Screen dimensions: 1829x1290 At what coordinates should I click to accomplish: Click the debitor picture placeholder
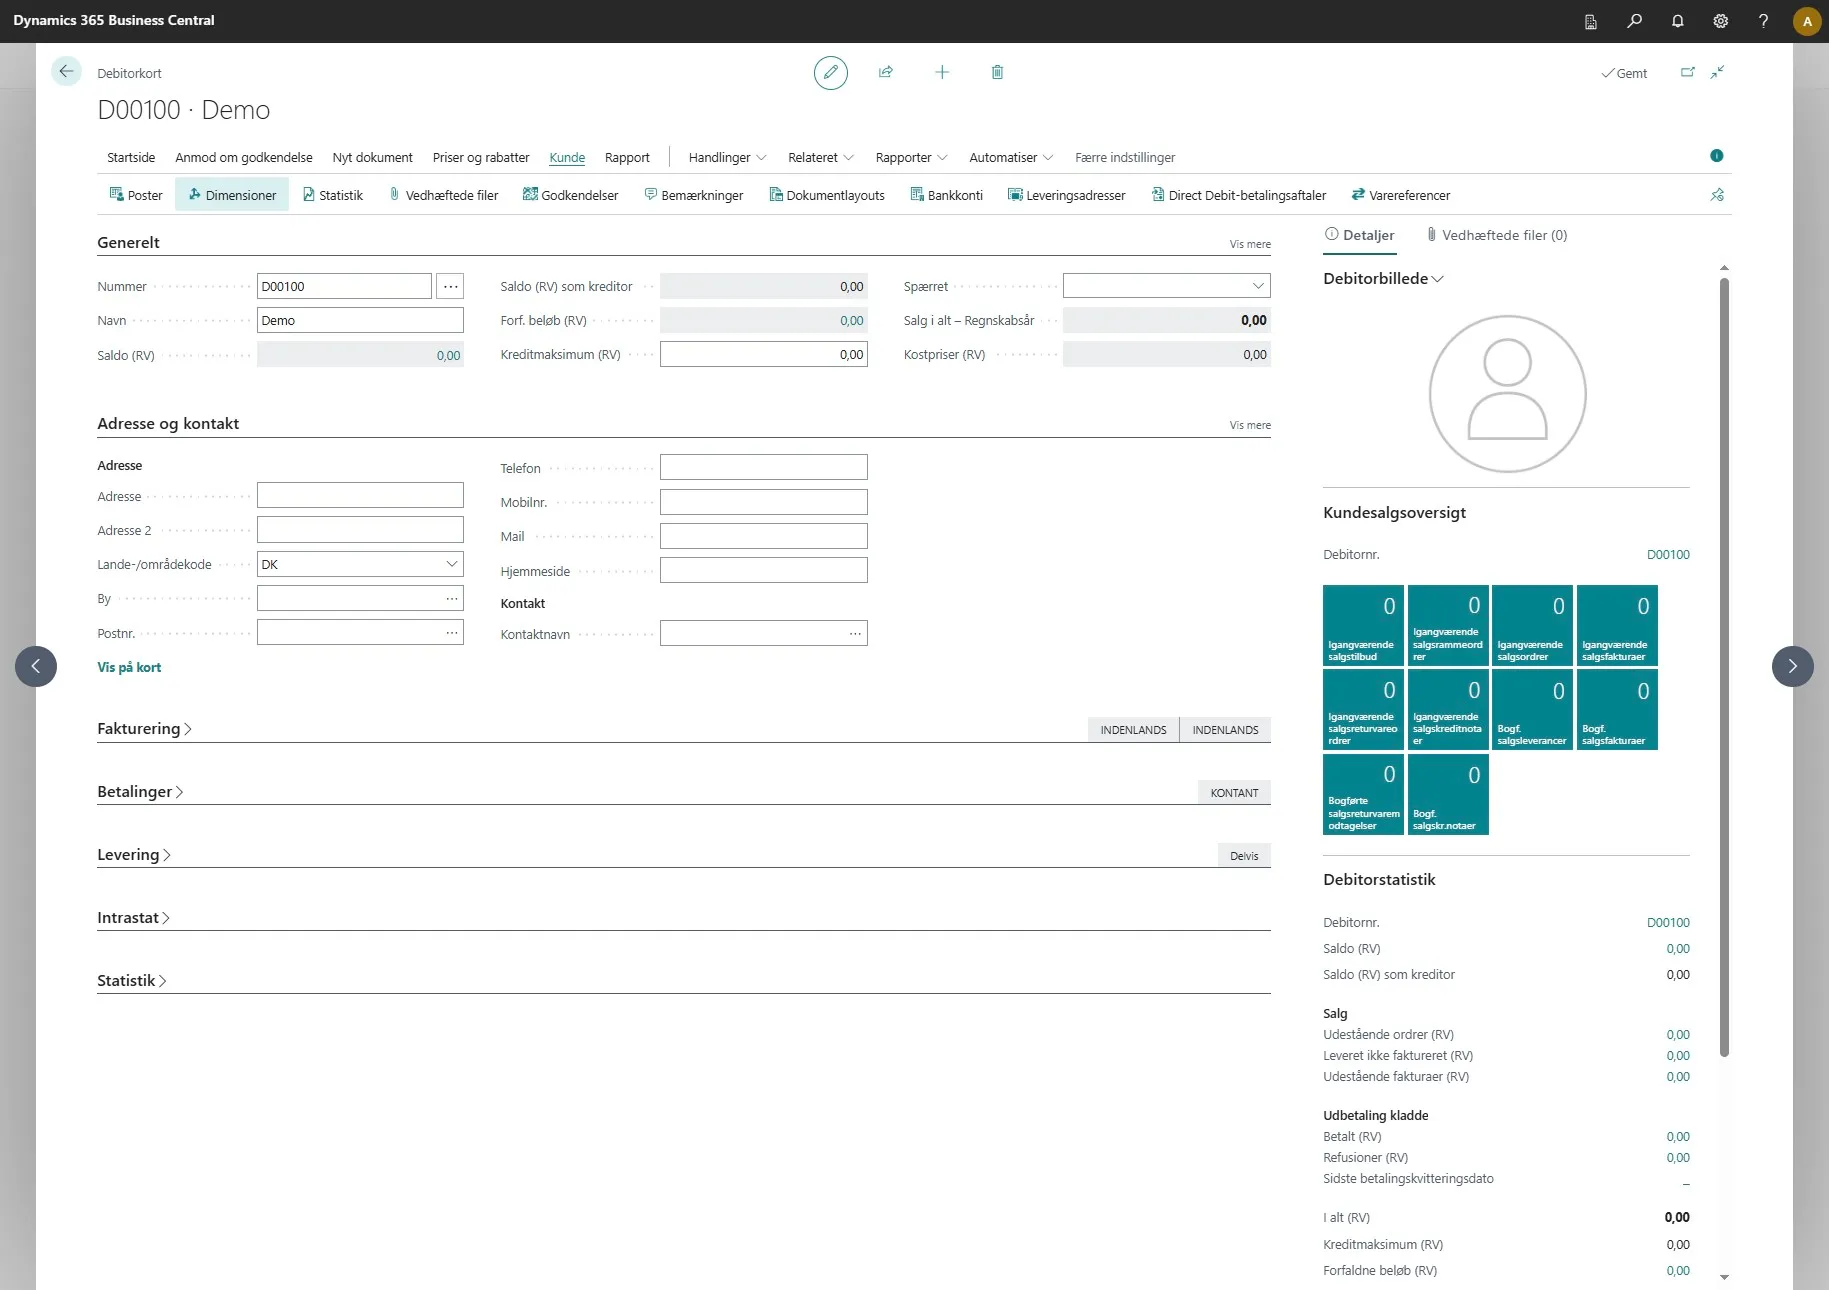tap(1507, 394)
